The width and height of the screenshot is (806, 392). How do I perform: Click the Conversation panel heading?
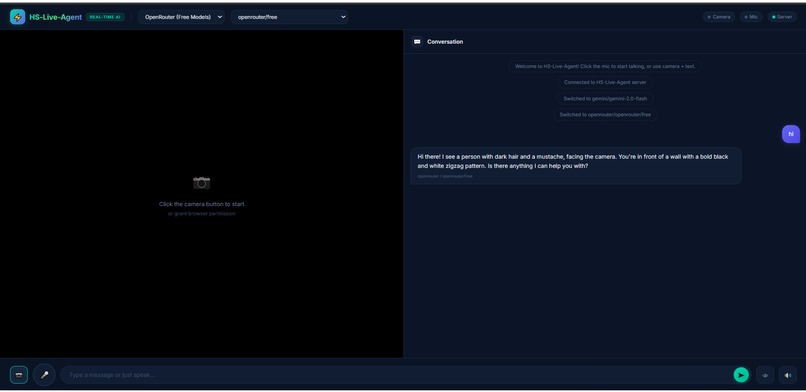tap(445, 42)
